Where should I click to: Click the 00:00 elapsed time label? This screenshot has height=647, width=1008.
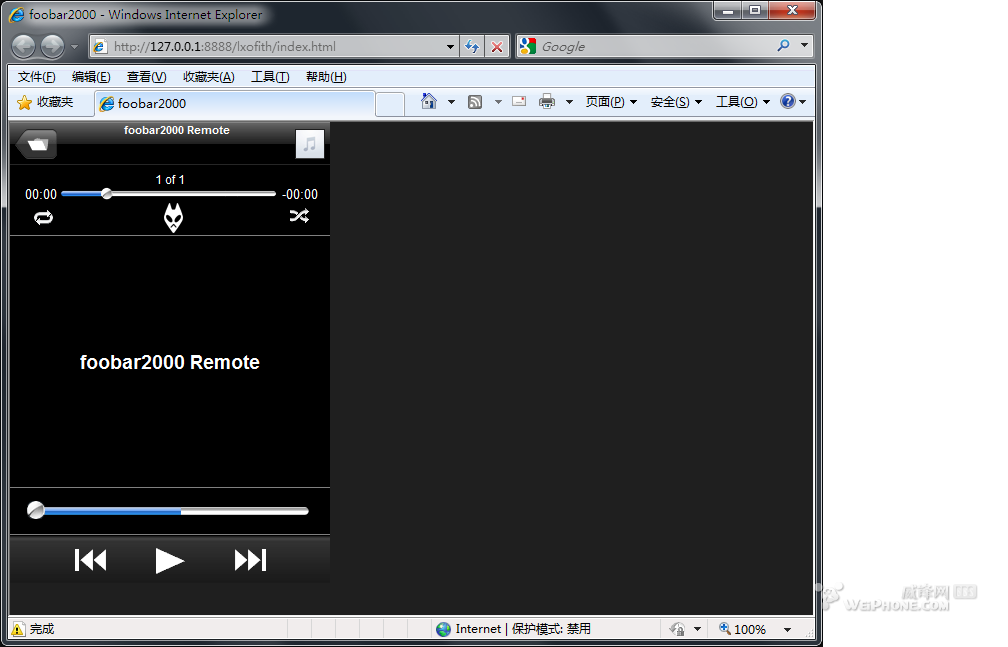(x=40, y=194)
